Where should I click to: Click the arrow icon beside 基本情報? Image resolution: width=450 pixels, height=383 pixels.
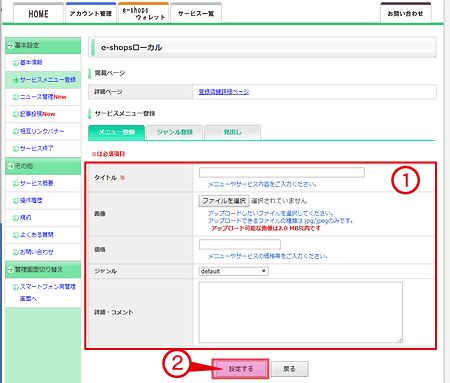(15, 63)
